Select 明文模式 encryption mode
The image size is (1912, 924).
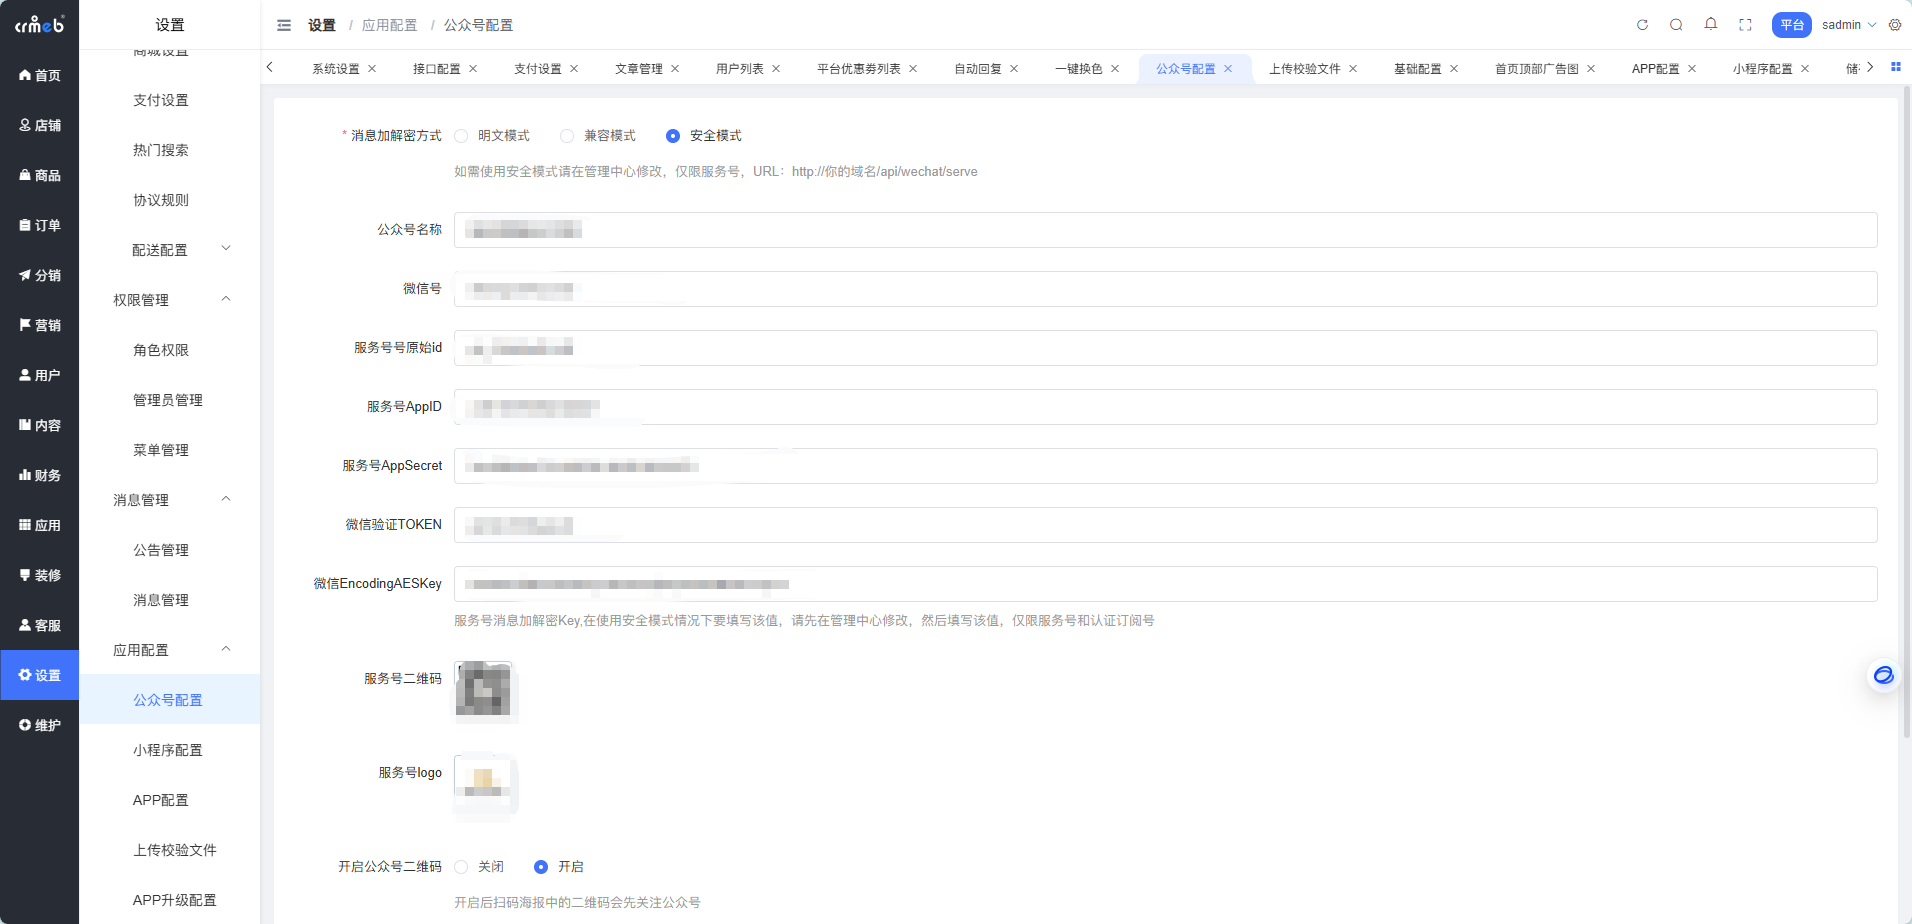[x=492, y=136]
